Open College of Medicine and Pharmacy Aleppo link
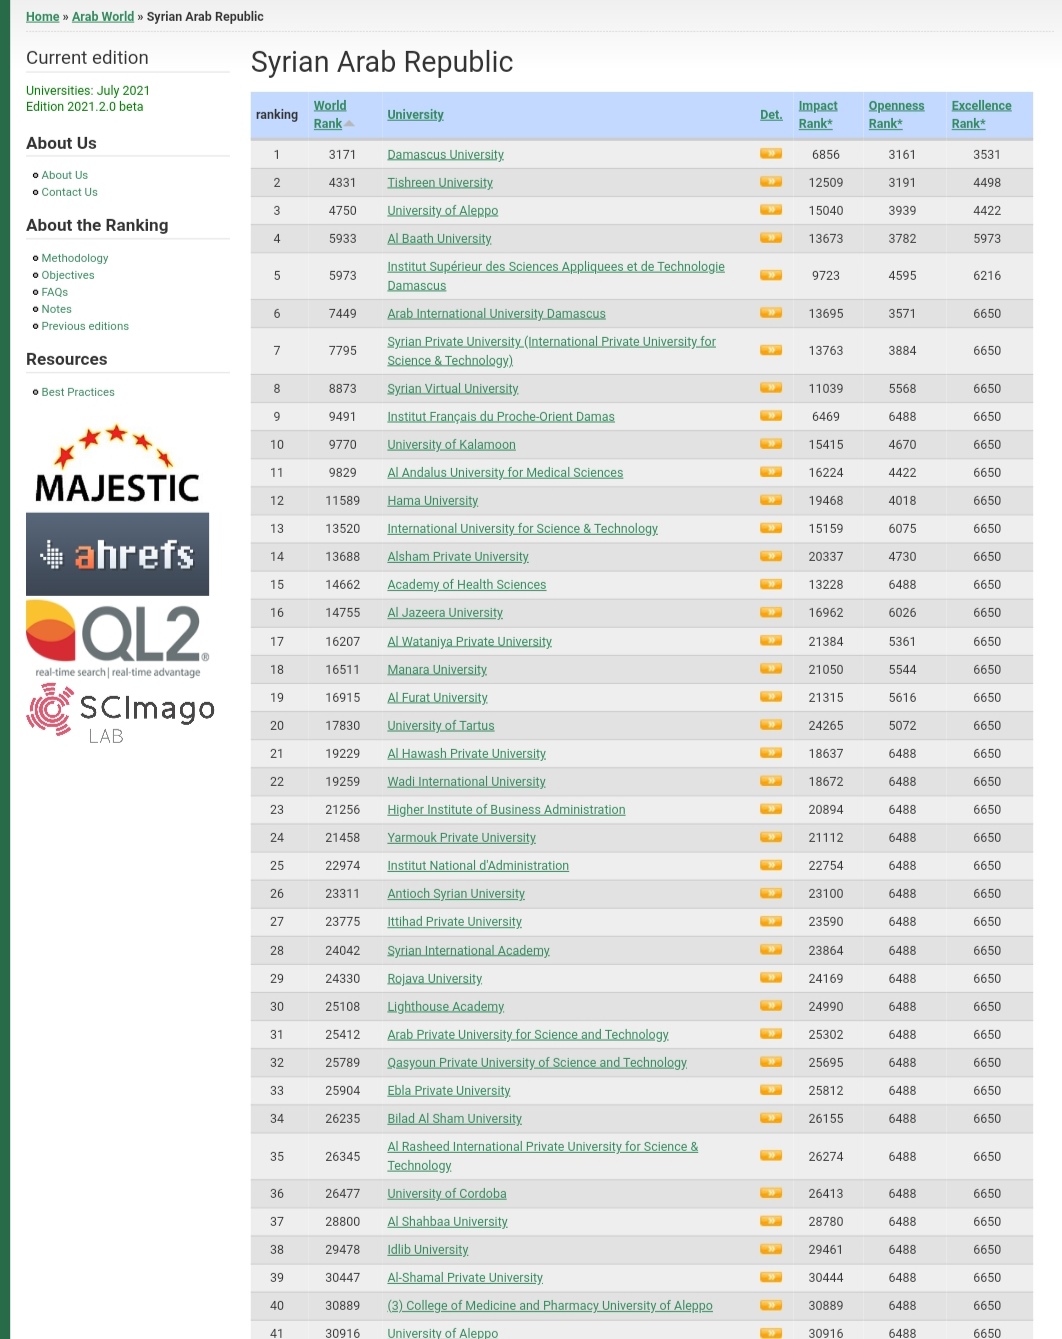The width and height of the screenshot is (1062, 1339). (x=550, y=1306)
